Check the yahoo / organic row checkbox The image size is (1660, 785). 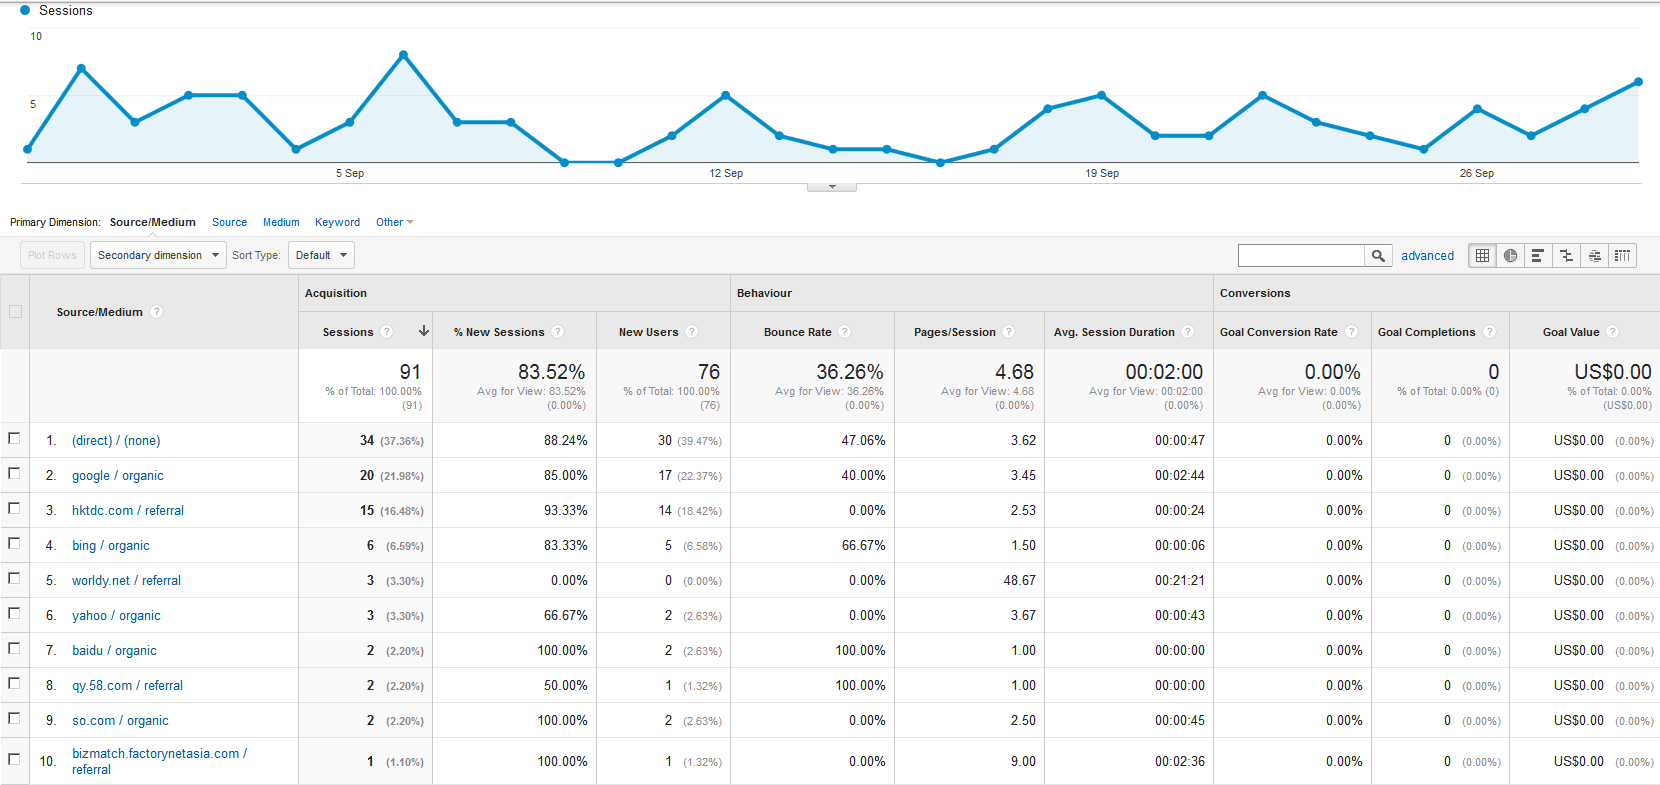point(14,613)
